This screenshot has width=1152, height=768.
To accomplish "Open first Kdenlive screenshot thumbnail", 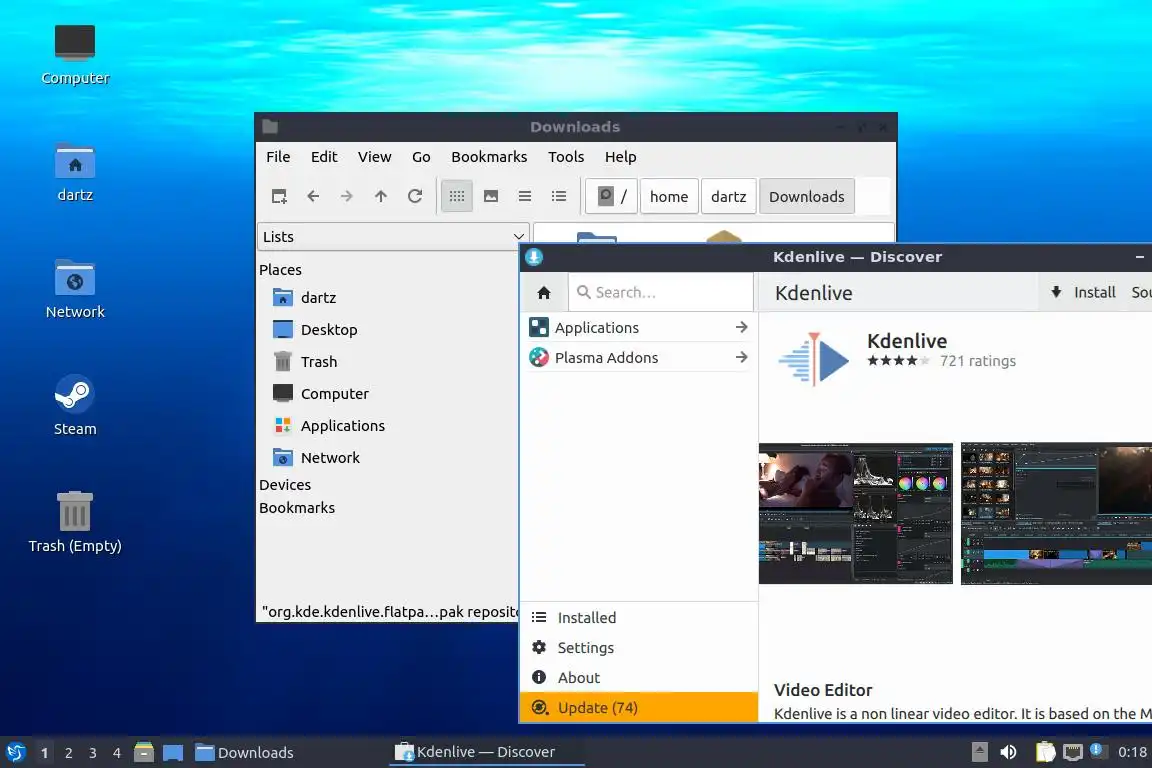I will pos(856,513).
